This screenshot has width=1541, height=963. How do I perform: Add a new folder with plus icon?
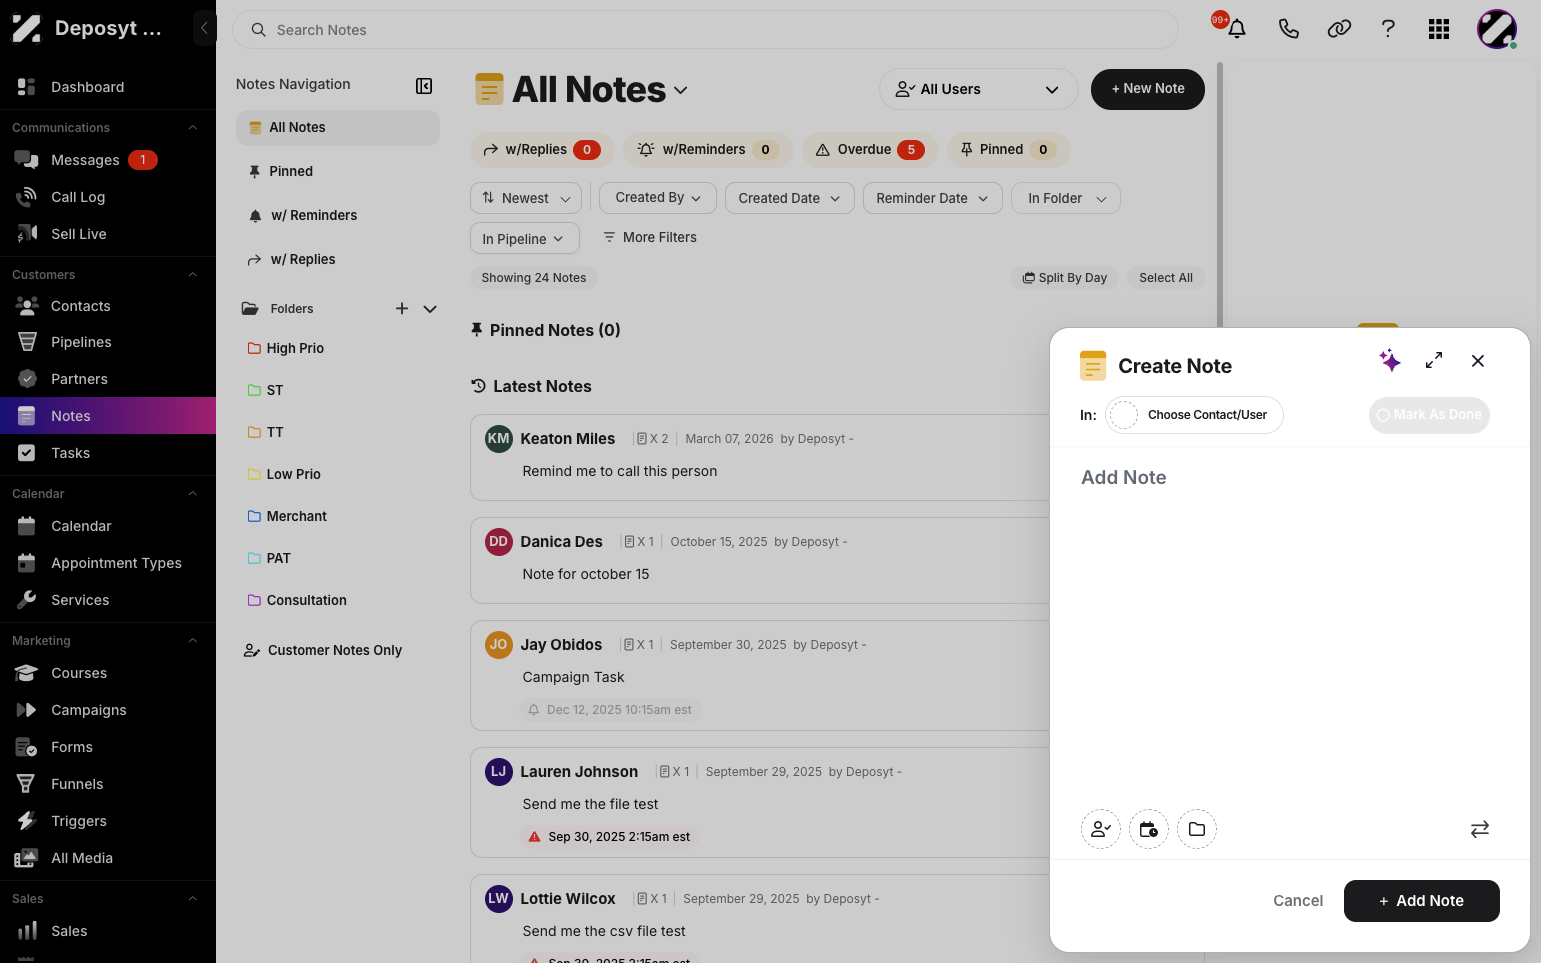402,309
